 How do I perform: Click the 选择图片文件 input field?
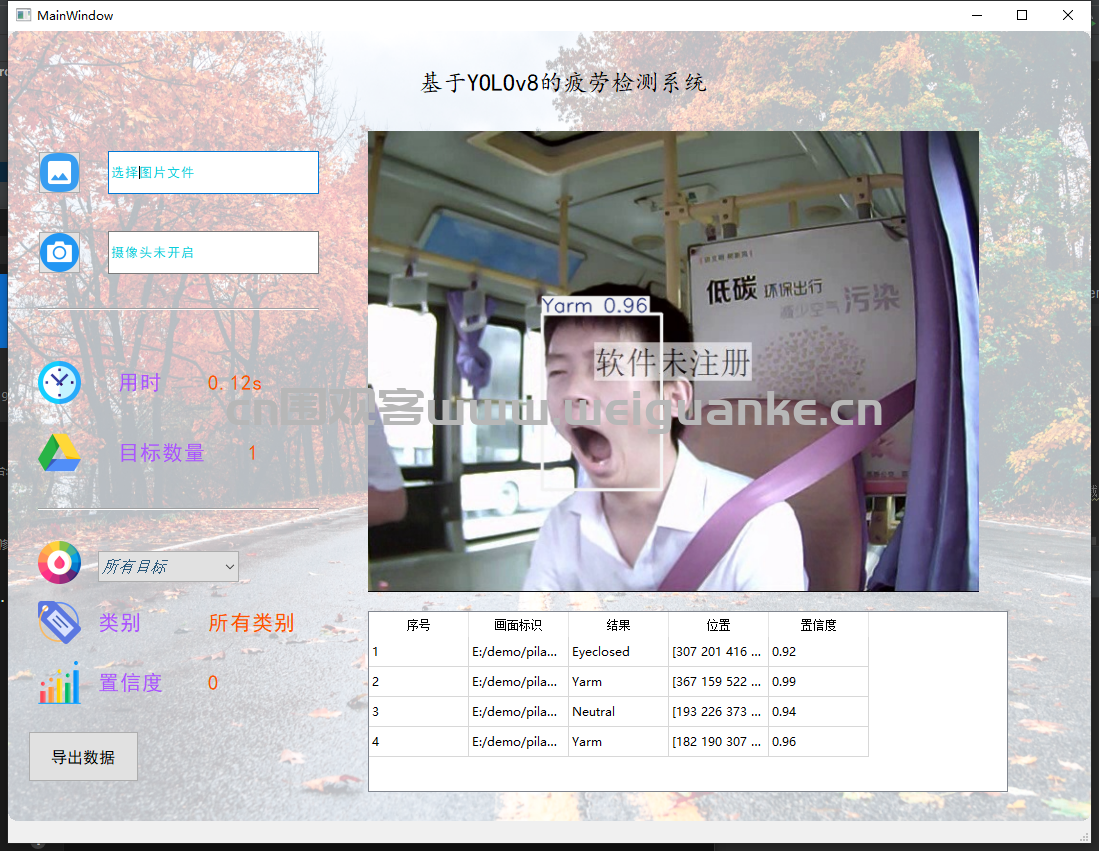[x=213, y=173]
